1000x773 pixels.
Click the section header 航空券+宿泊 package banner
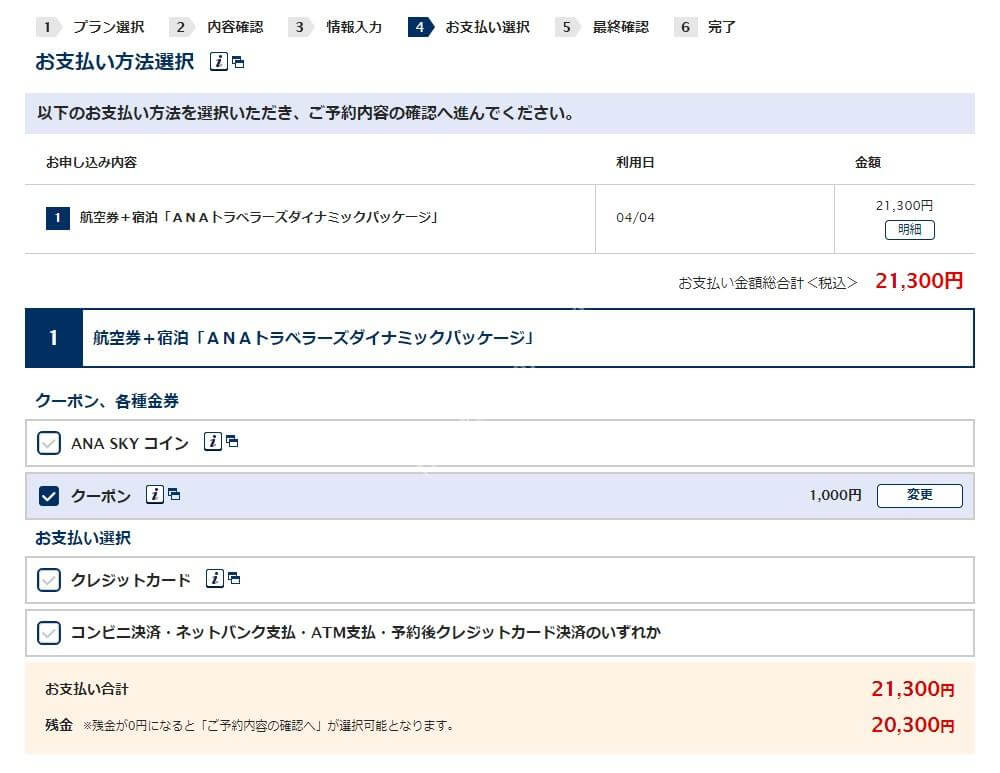coord(500,338)
